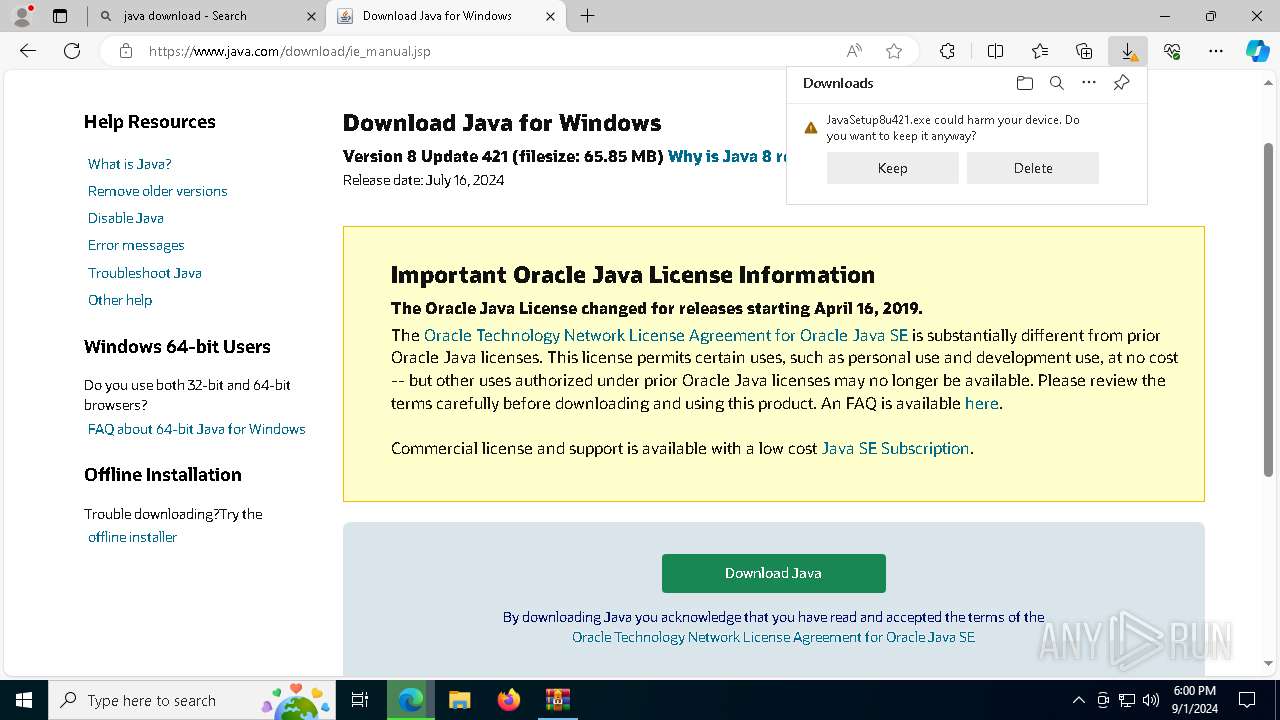Screen dimensions: 1280x720
Task: Toggle the Downloads toolbar button
Action: pyautogui.click(x=1128, y=51)
